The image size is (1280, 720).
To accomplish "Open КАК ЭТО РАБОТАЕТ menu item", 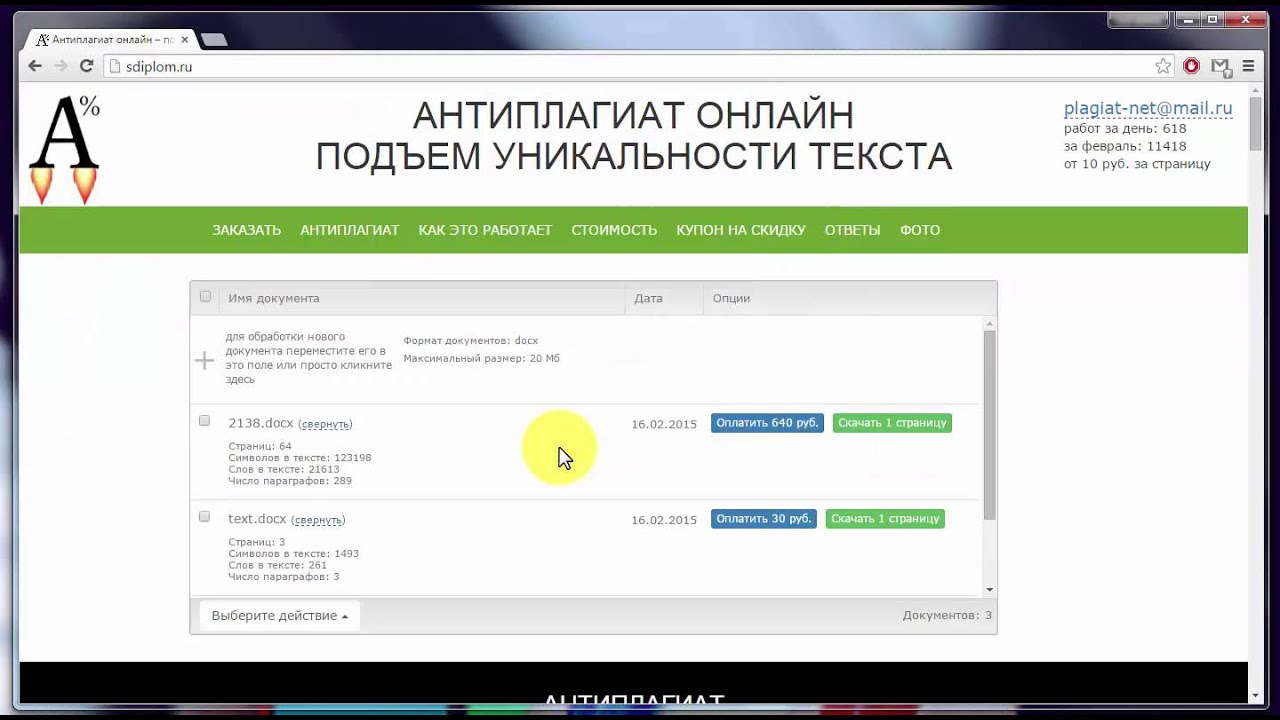I will pyautogui.click(x=485, y=230).
